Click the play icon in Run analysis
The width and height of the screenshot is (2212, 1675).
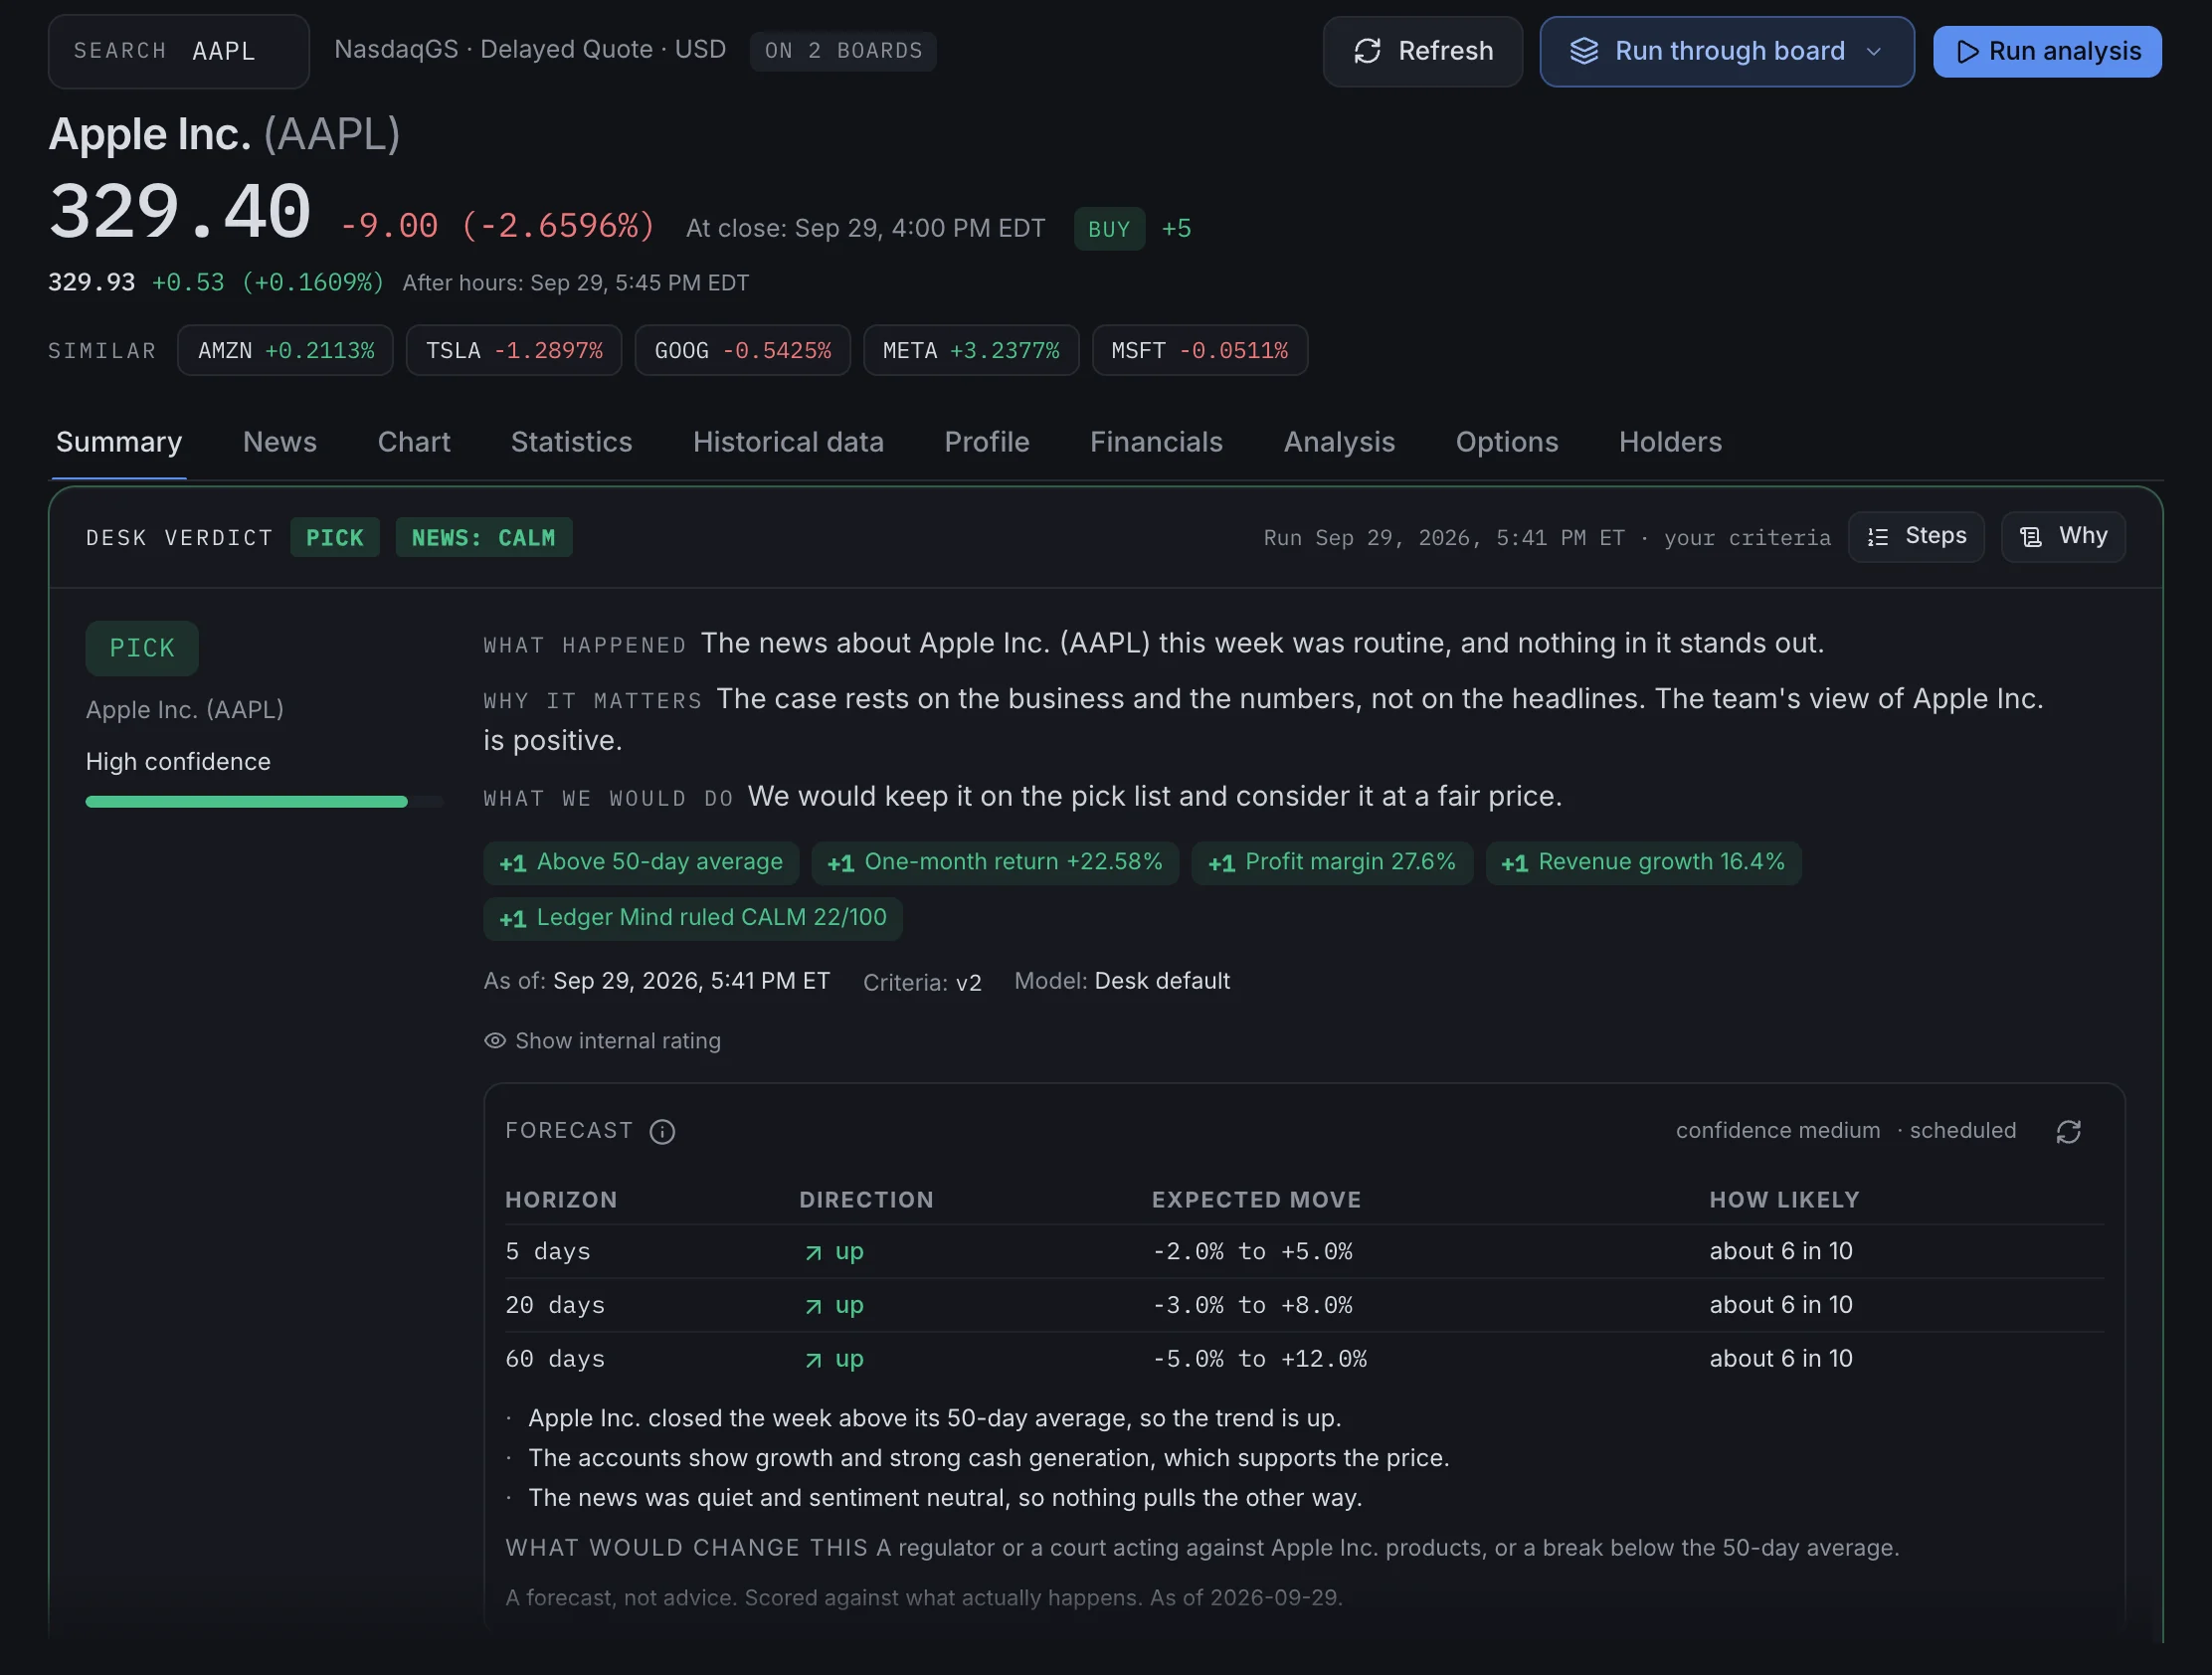(1967, 51)
